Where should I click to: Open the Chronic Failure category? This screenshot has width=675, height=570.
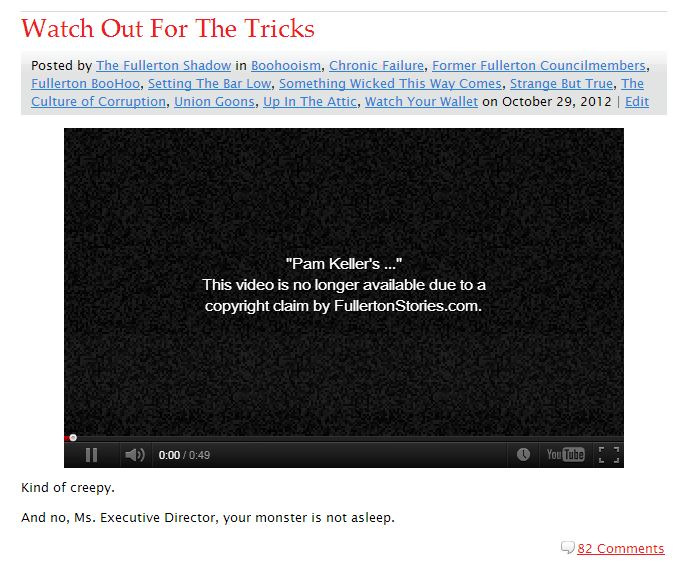[377, 65]
